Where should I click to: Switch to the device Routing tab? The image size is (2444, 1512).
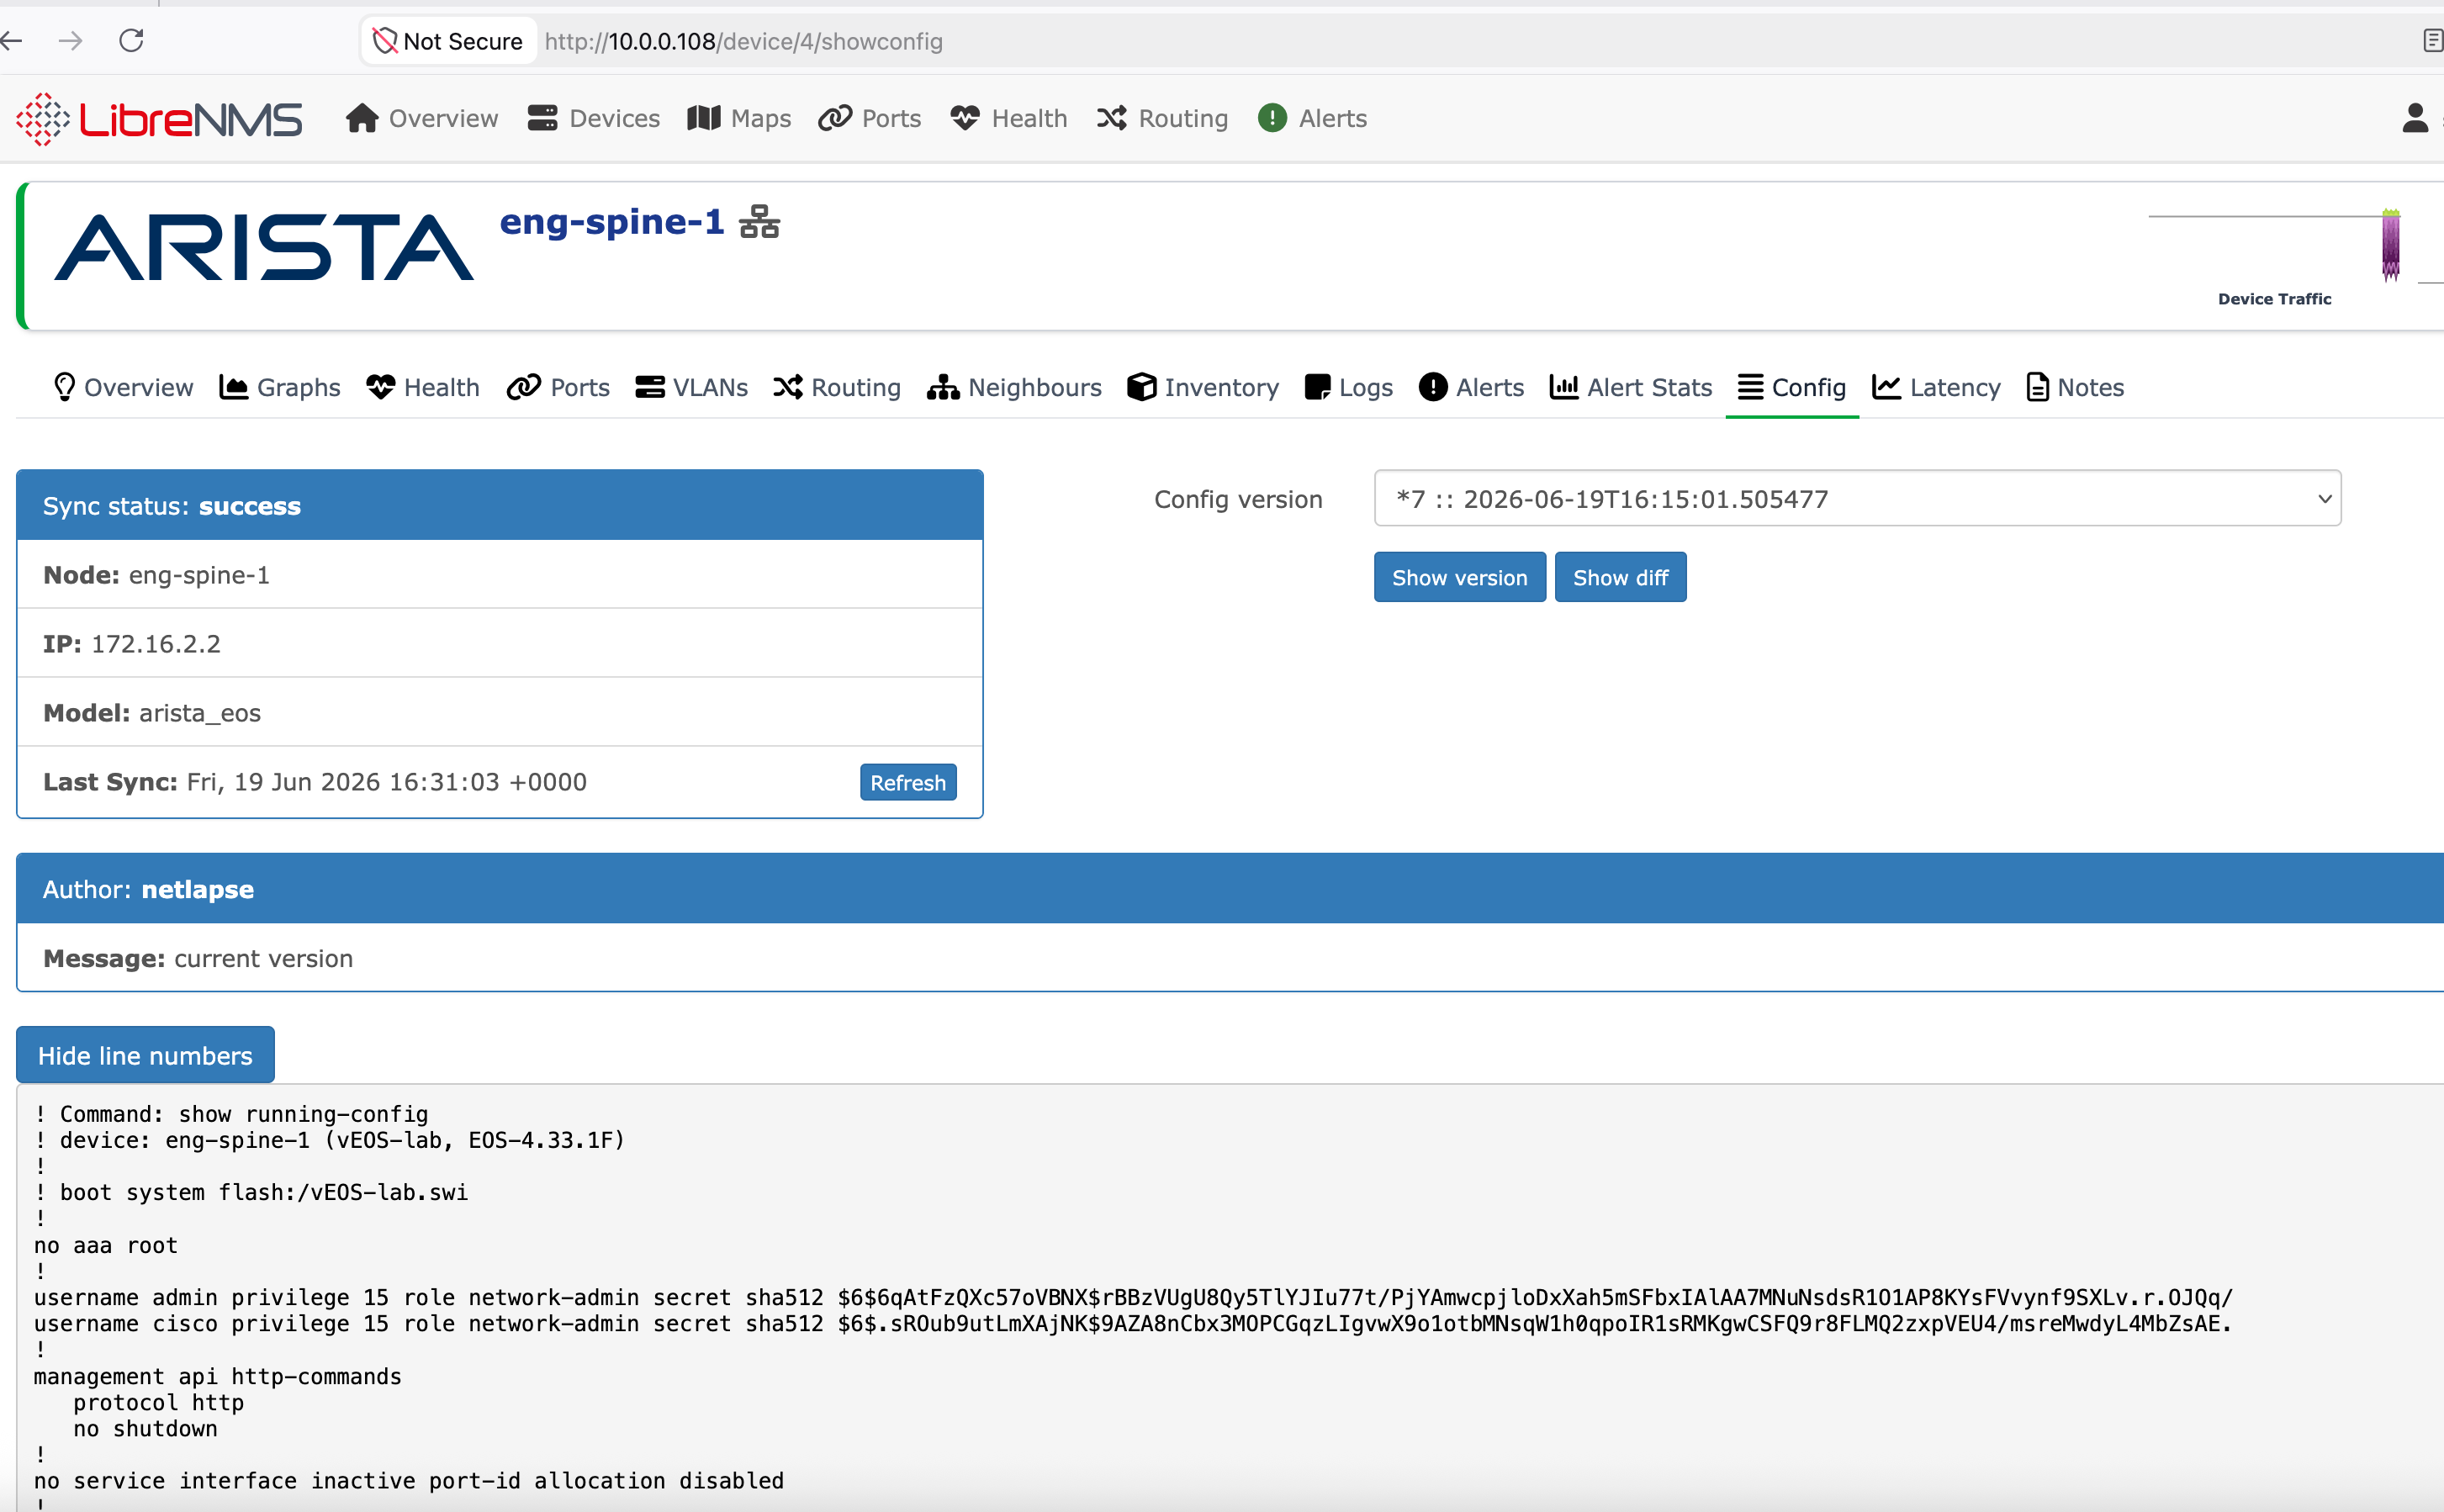point(837,387)
